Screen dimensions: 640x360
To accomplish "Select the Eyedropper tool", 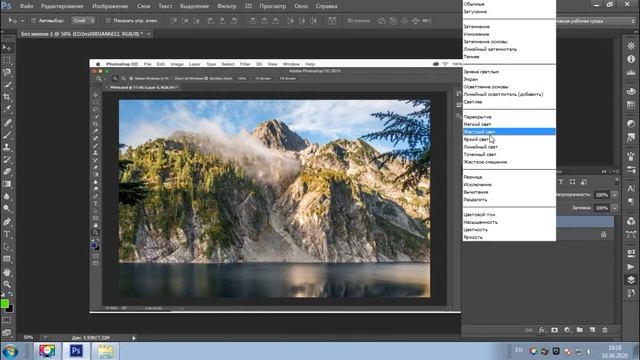I will click(x=7, y=109).
